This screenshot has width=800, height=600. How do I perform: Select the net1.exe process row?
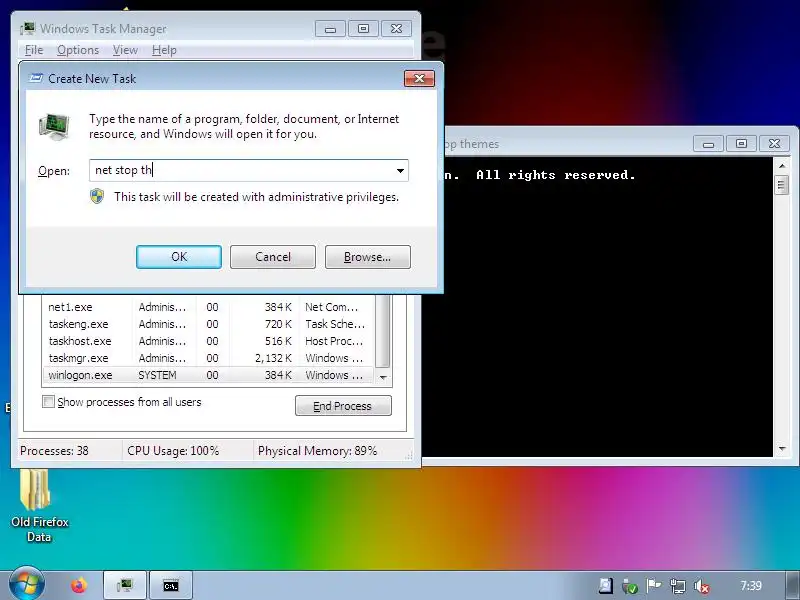(209, 307)
